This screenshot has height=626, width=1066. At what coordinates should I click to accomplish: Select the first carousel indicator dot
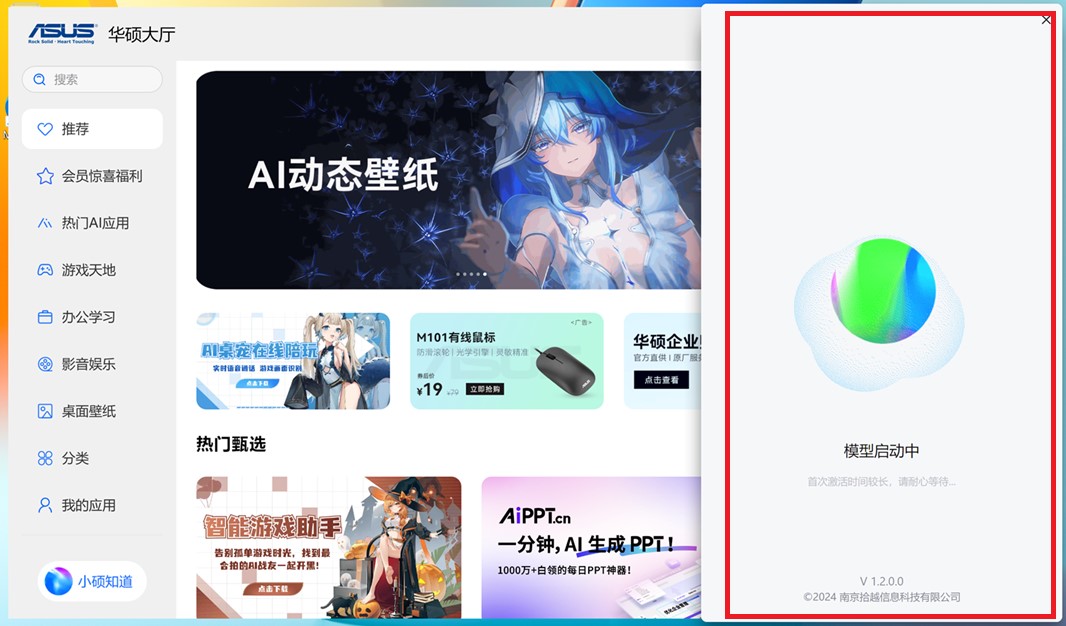click(458, 275)
